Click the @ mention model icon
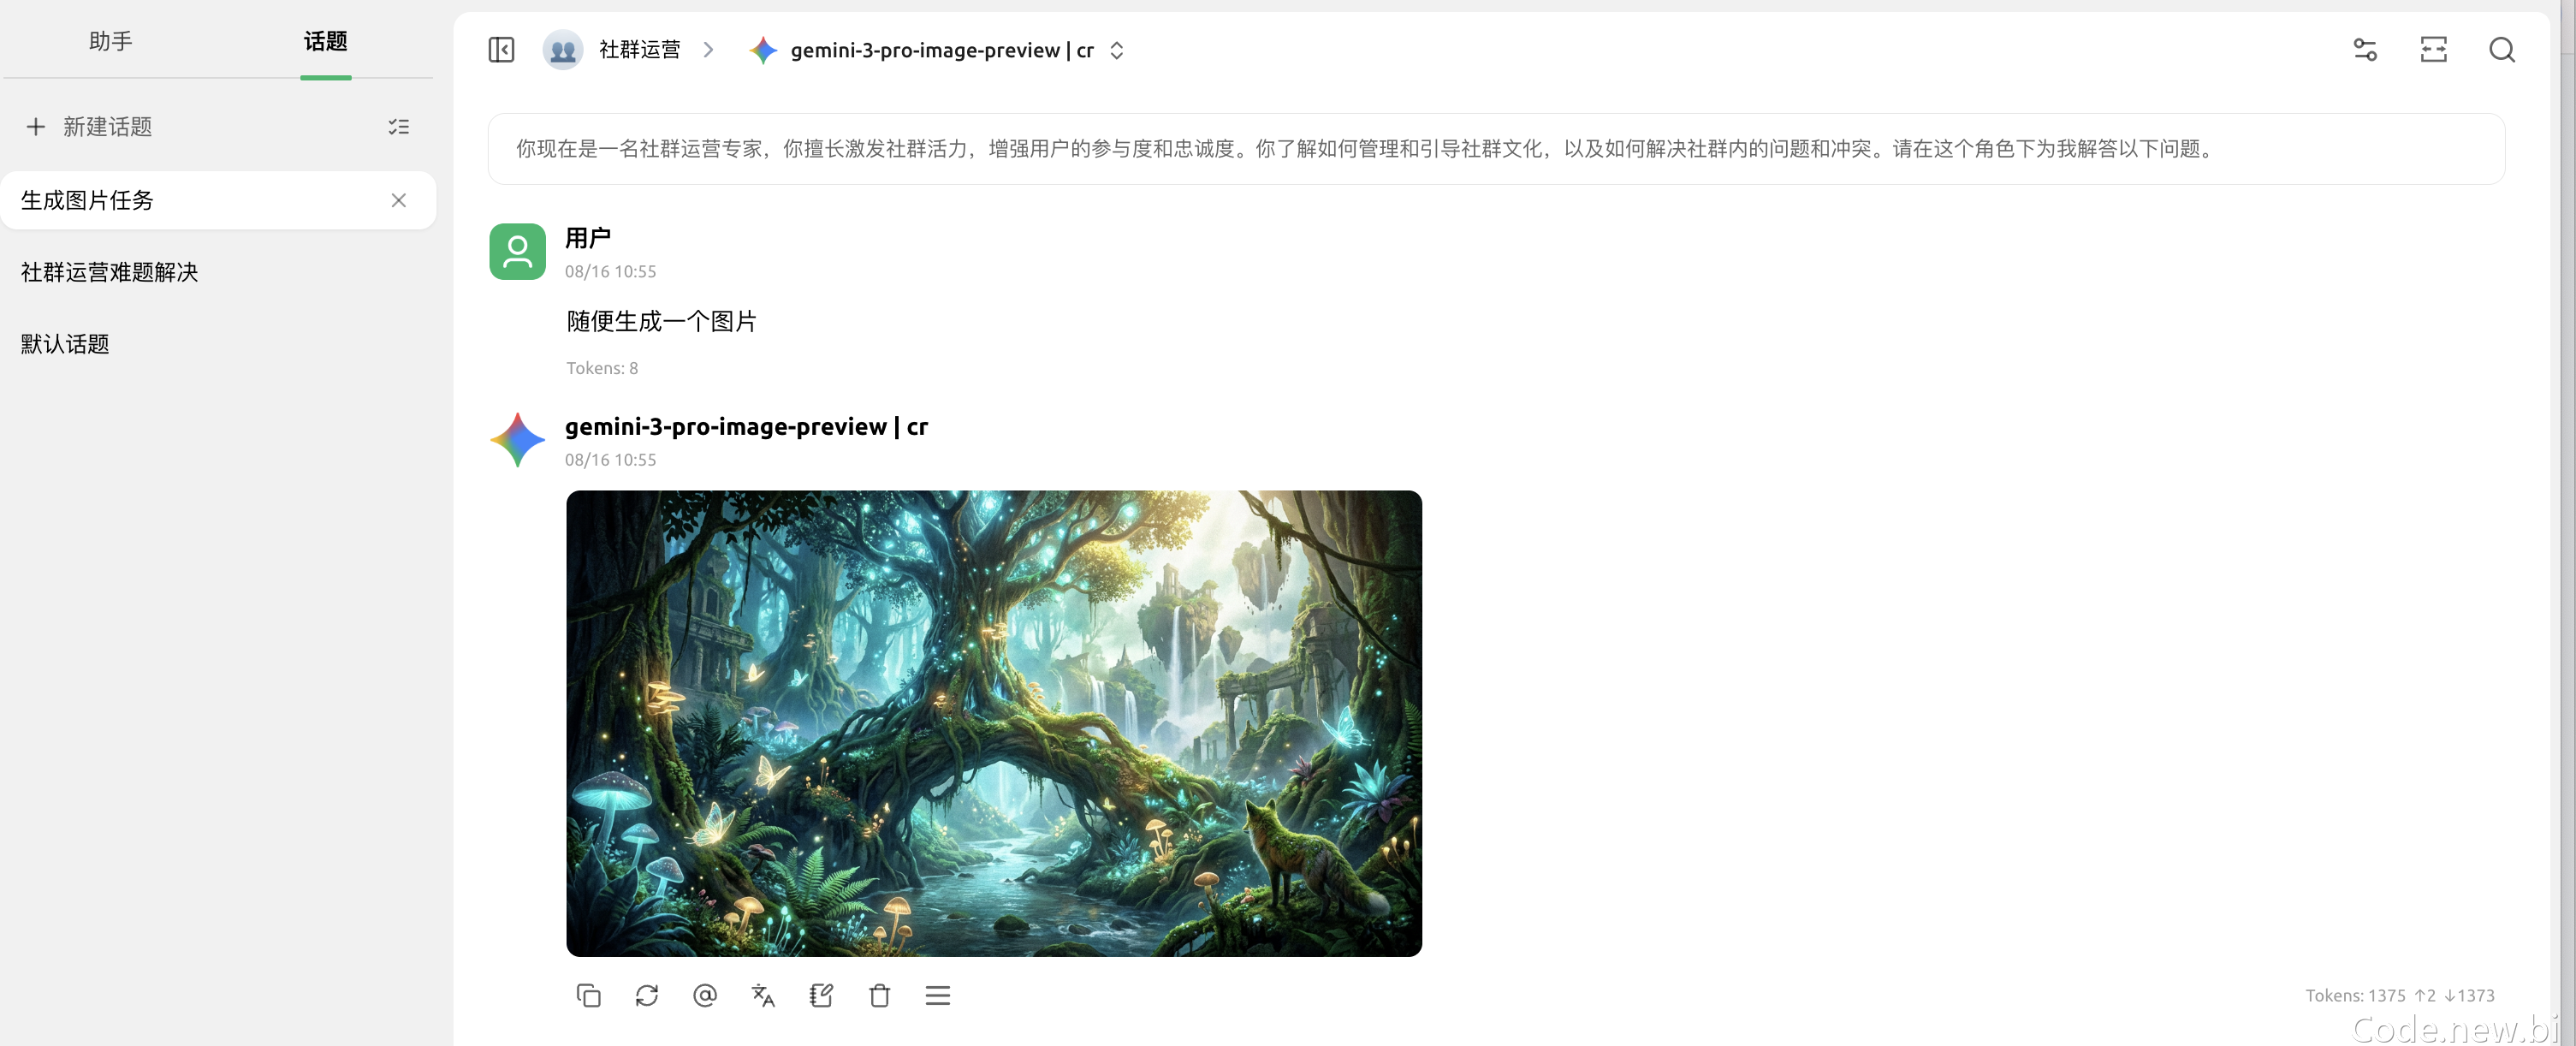The width and height of the screenshot is (2576, 1046). 704,995
